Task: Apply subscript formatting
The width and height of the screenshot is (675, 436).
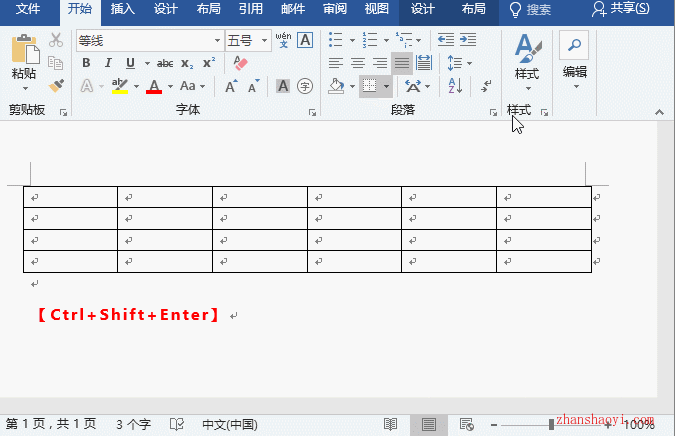Action: (187, 64)
